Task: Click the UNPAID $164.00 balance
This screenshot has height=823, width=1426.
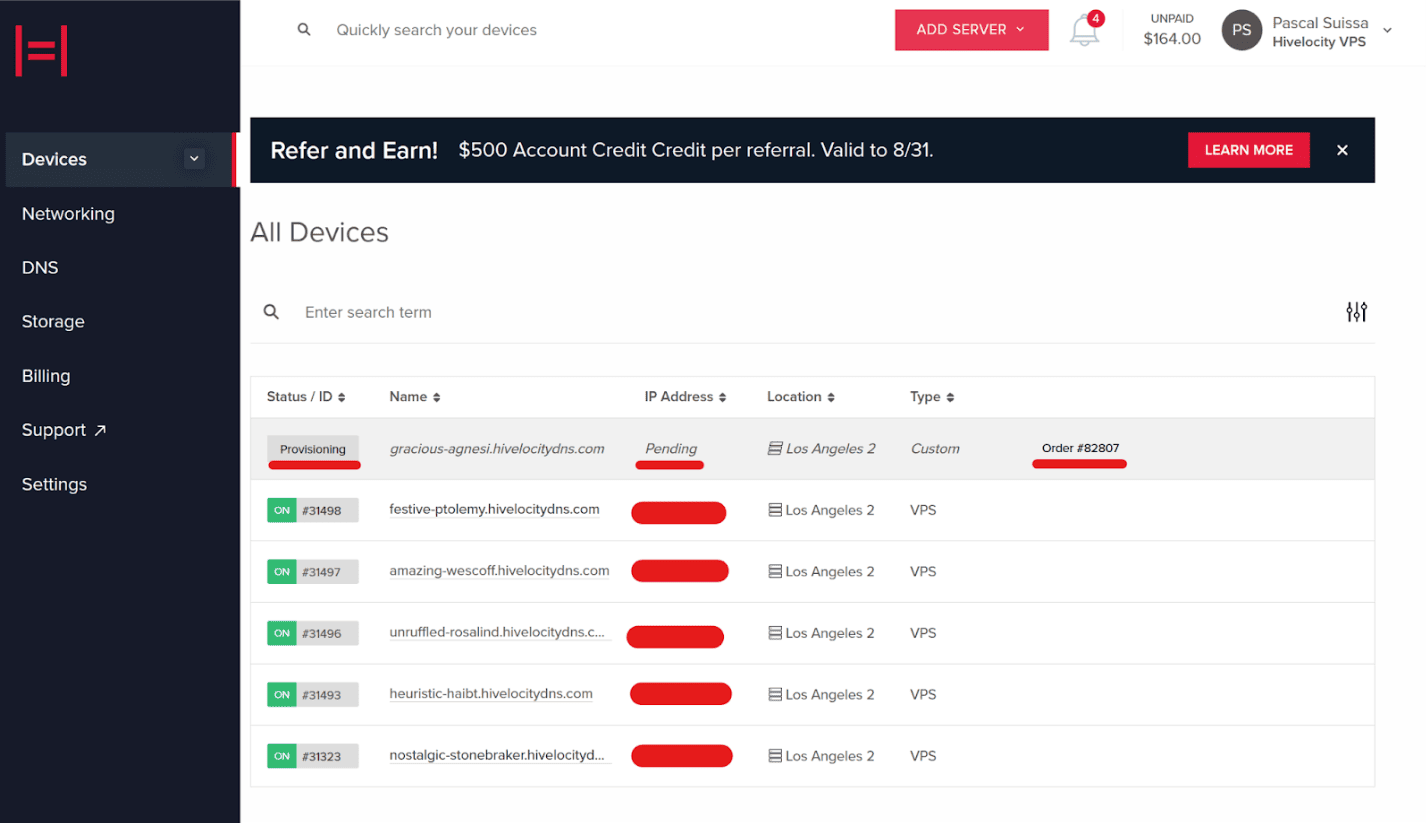Action: (x=1172, y=30)
